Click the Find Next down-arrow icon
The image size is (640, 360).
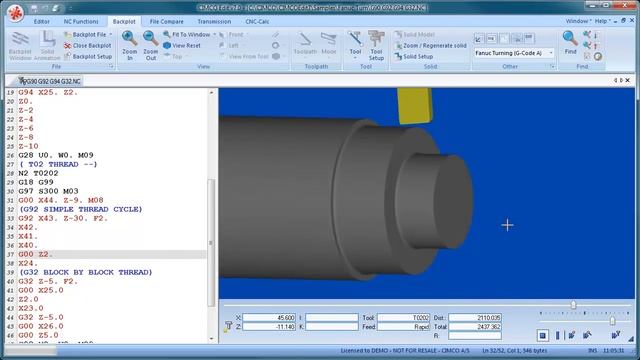(595, 35)
